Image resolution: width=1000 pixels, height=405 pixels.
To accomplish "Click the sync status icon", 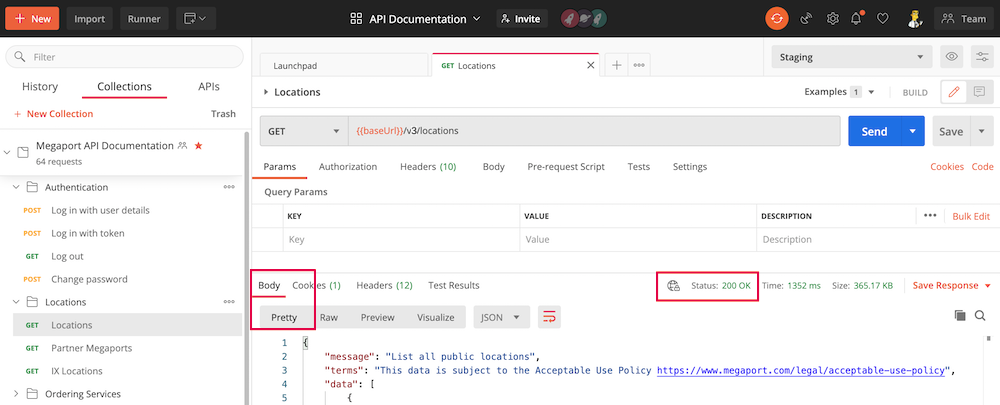I will click(x=776, y=18).
